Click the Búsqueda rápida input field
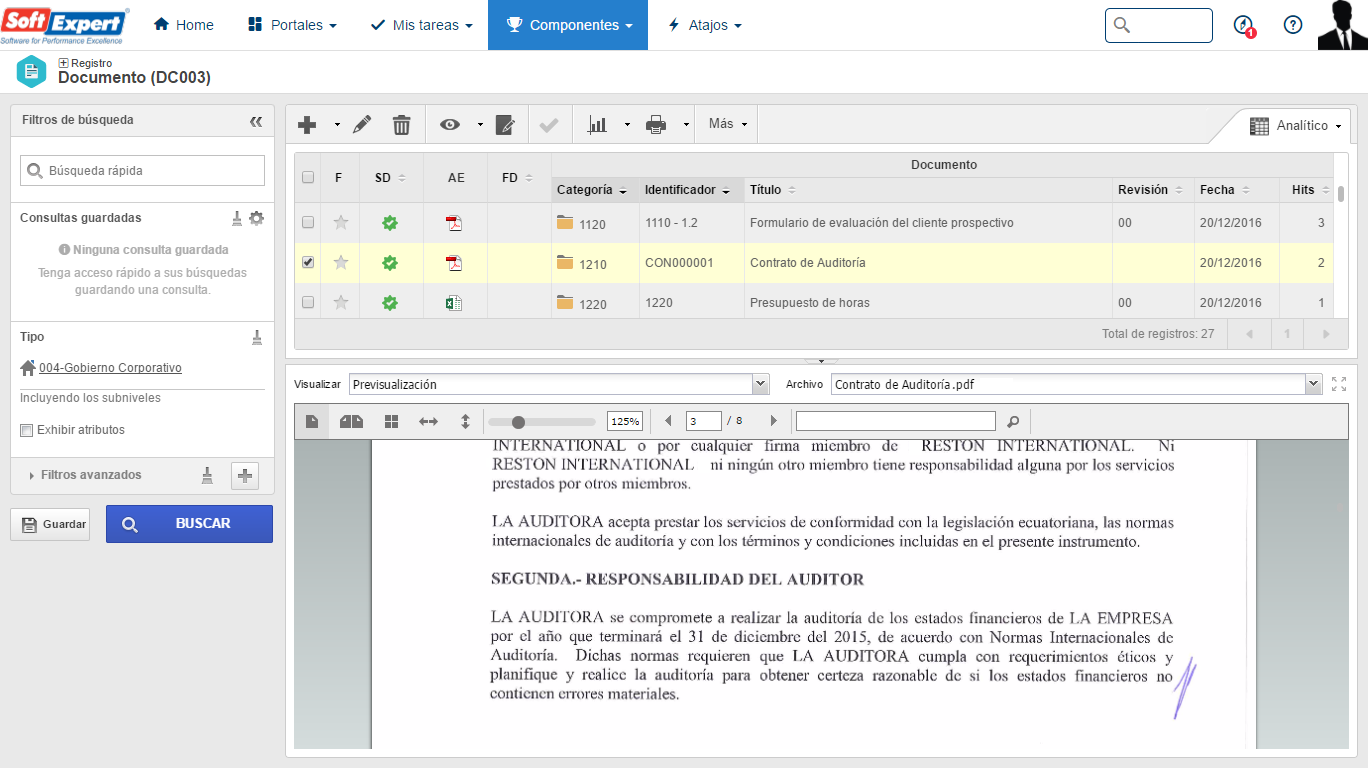The image size is (1368, 768). [x=142, y=170]
